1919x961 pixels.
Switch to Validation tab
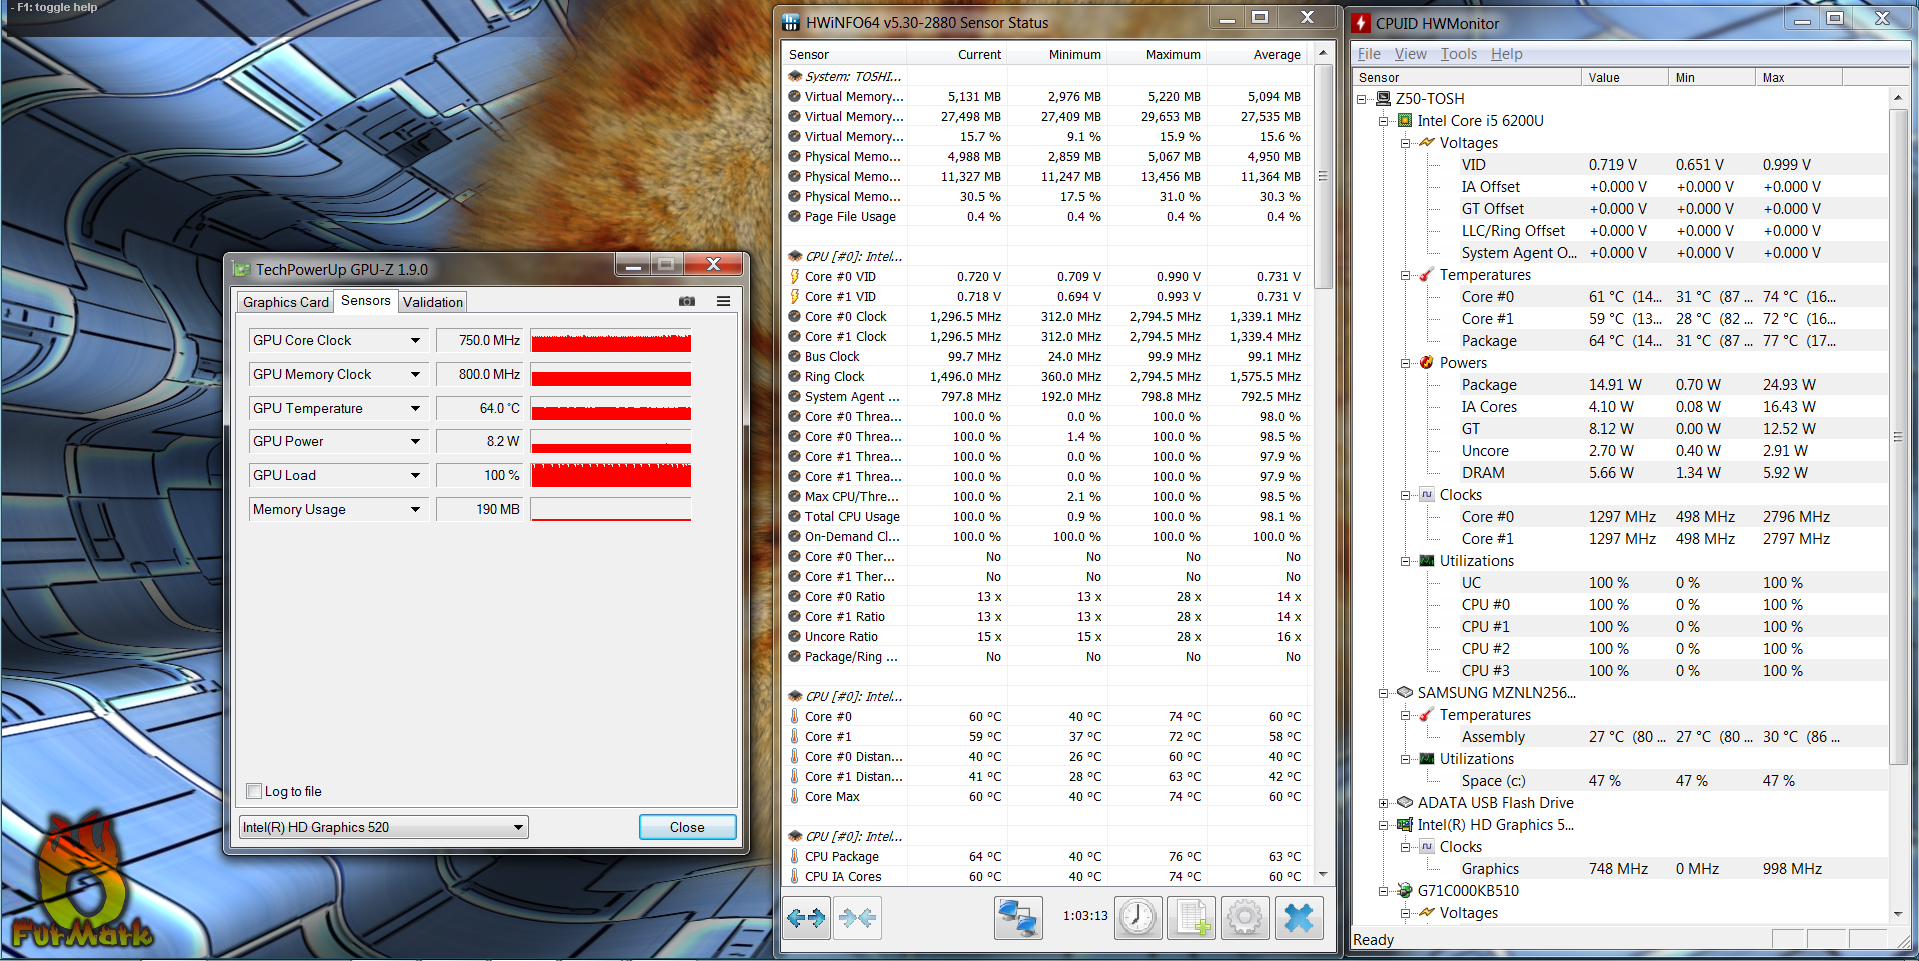point(433,302)
